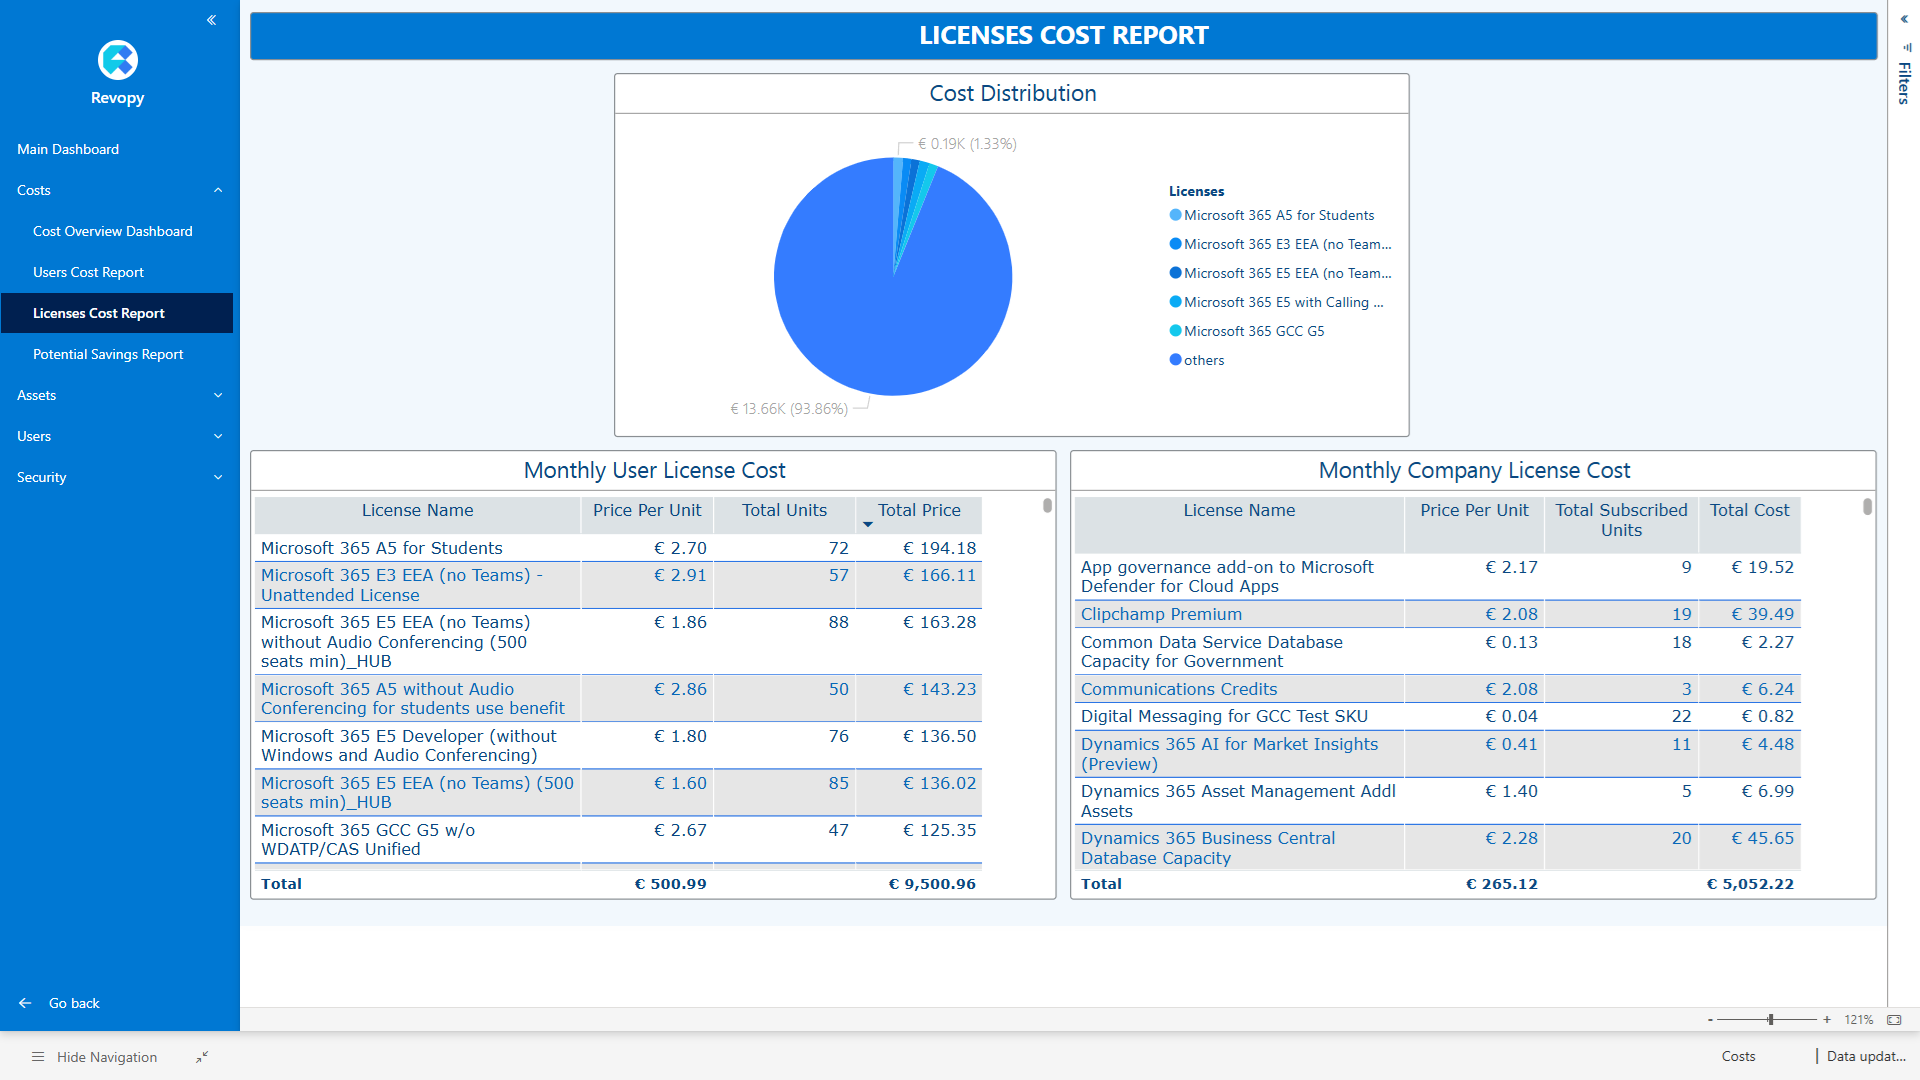Click the '€ 13.66K (93.86%)' pie data label
This screenshot has width=1920, height=1080.
[x=788, y=409]
